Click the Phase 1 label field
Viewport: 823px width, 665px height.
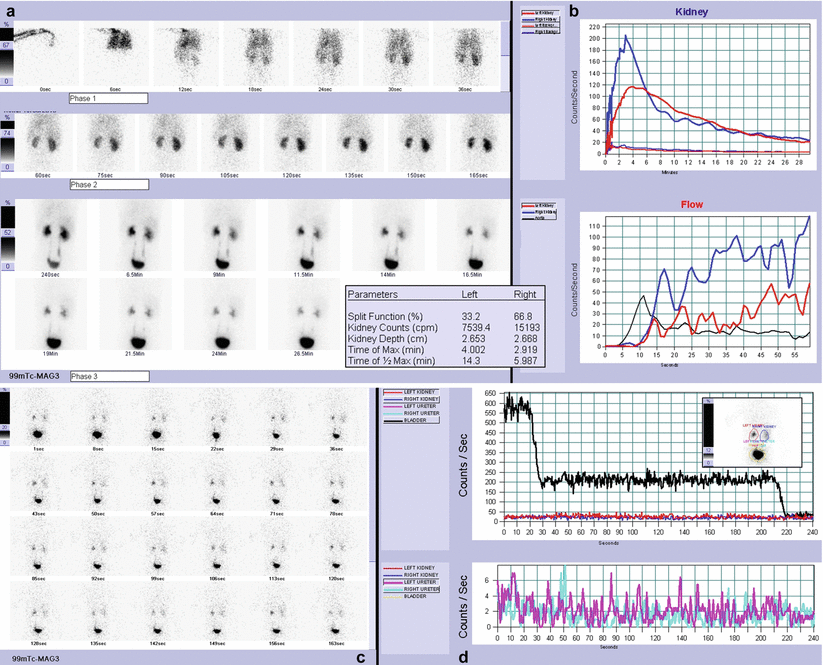(x=107, y=98)
